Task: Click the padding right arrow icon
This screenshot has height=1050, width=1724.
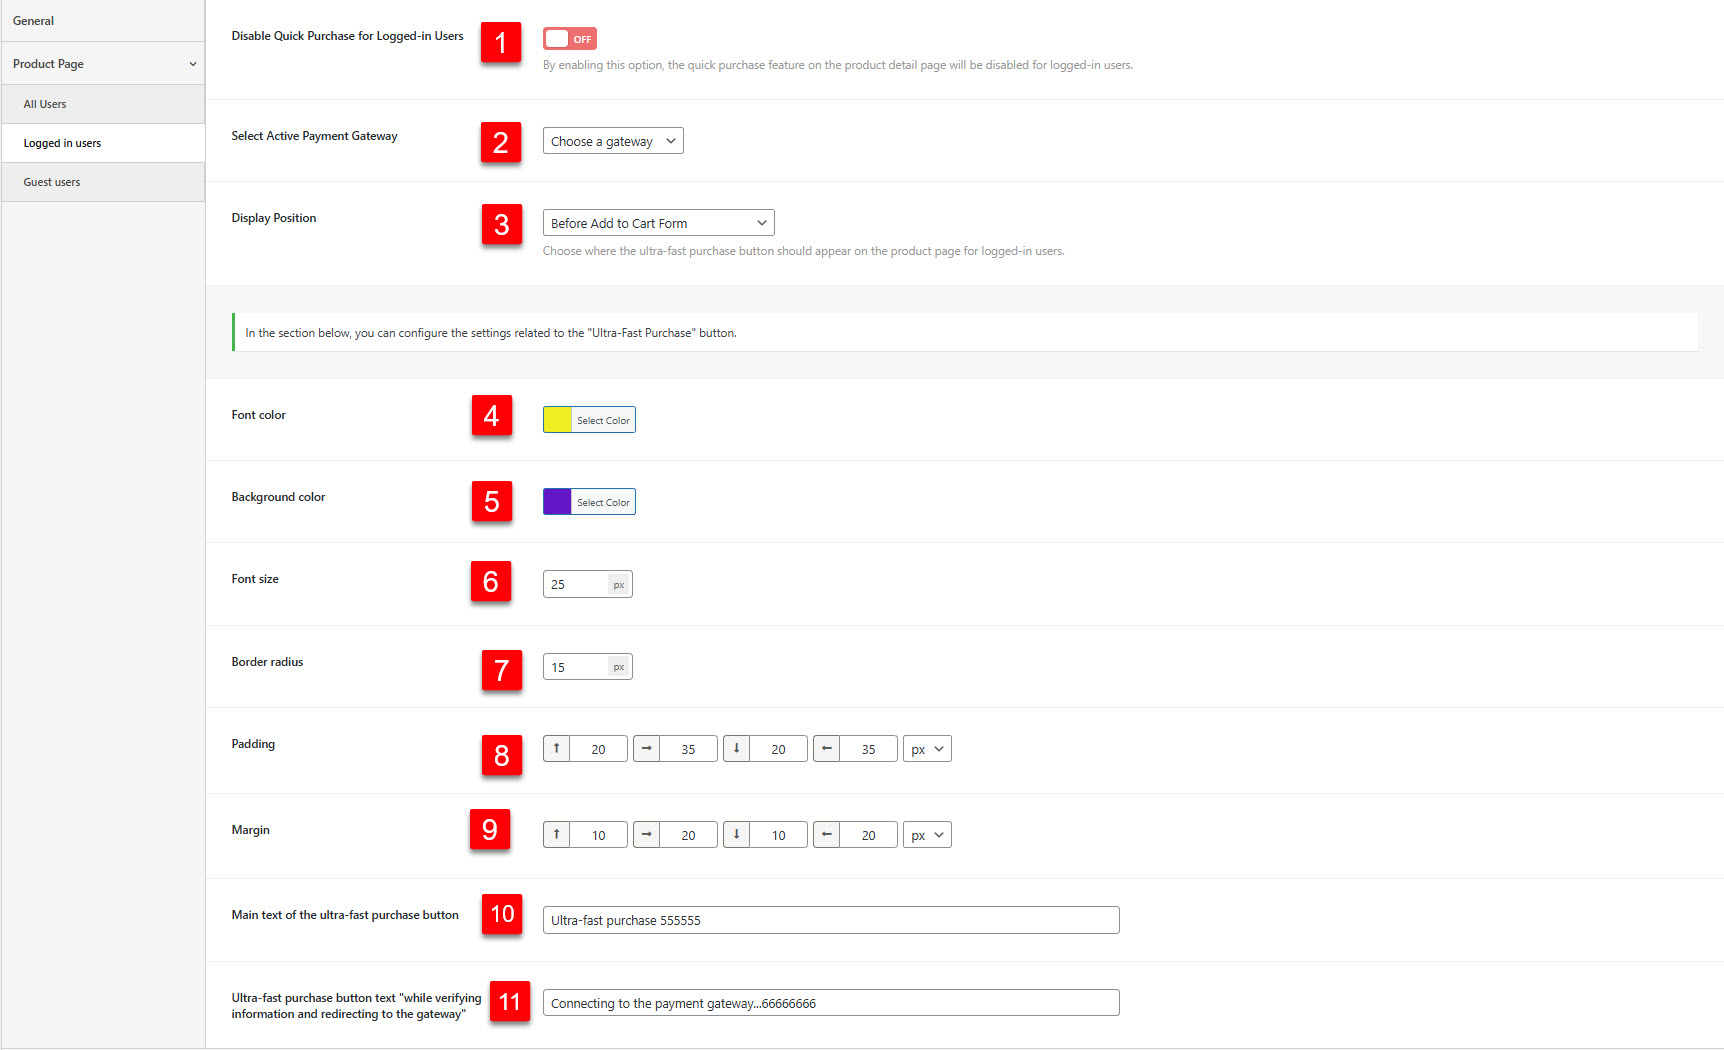Action: [647, 749]
